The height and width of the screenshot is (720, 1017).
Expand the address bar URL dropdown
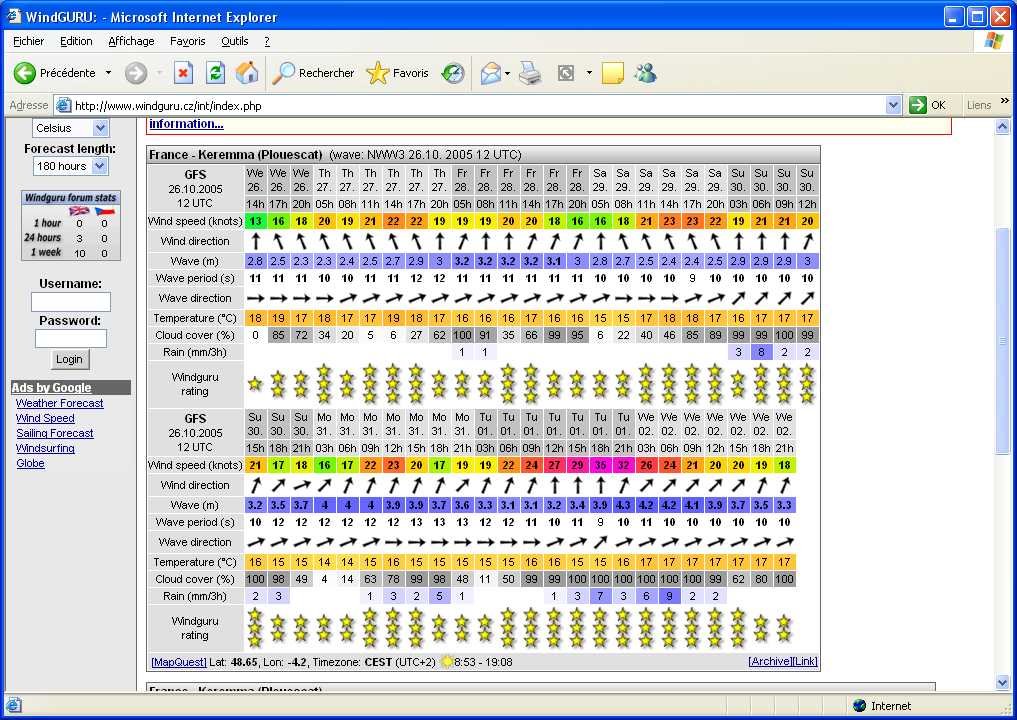(x=894, y=105)
